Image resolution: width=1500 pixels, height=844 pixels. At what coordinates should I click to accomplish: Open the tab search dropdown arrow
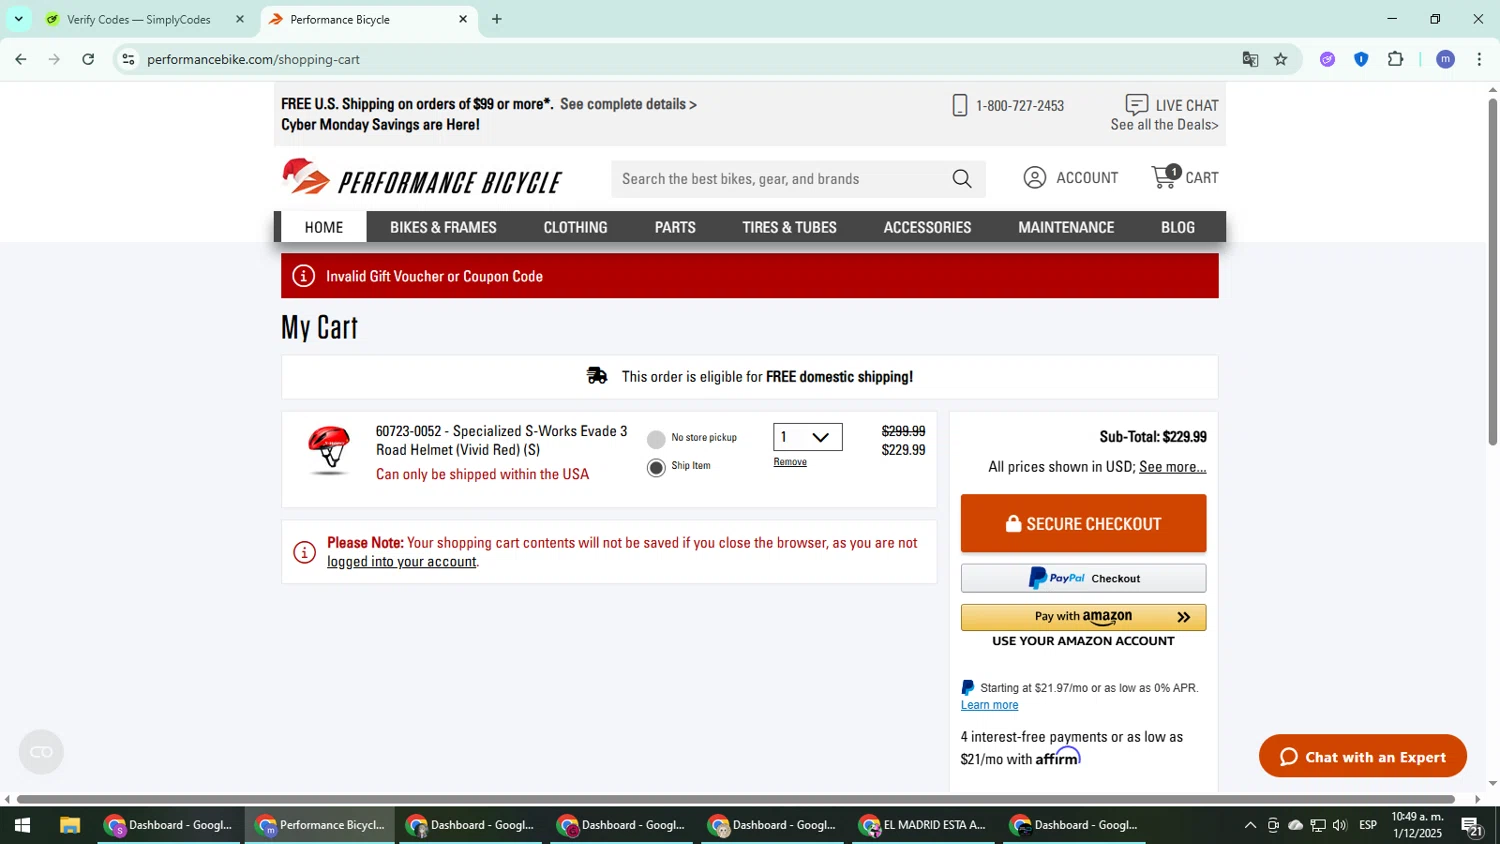(x=18, y=19)
